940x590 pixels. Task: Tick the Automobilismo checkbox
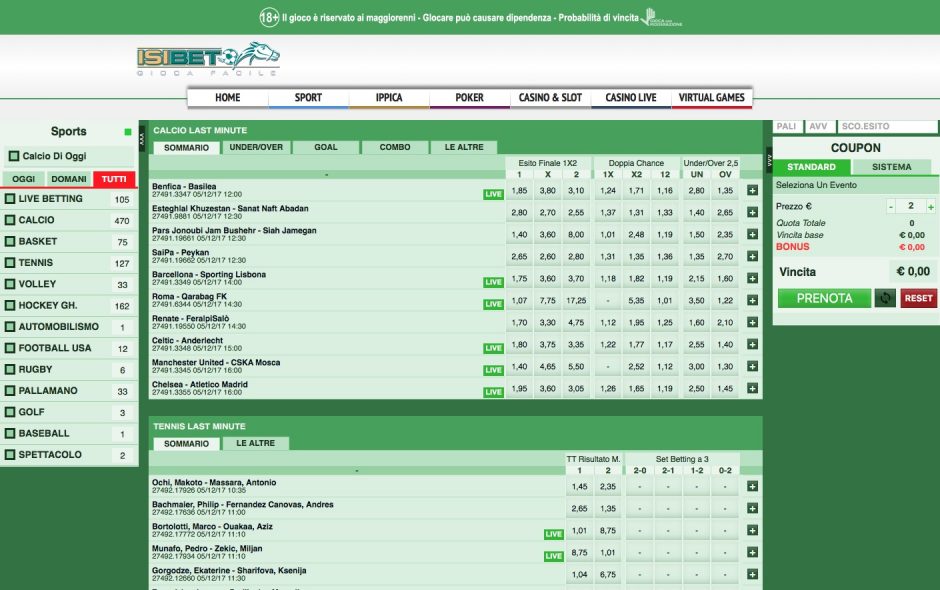pyautogui.click(x=10, y=327)
